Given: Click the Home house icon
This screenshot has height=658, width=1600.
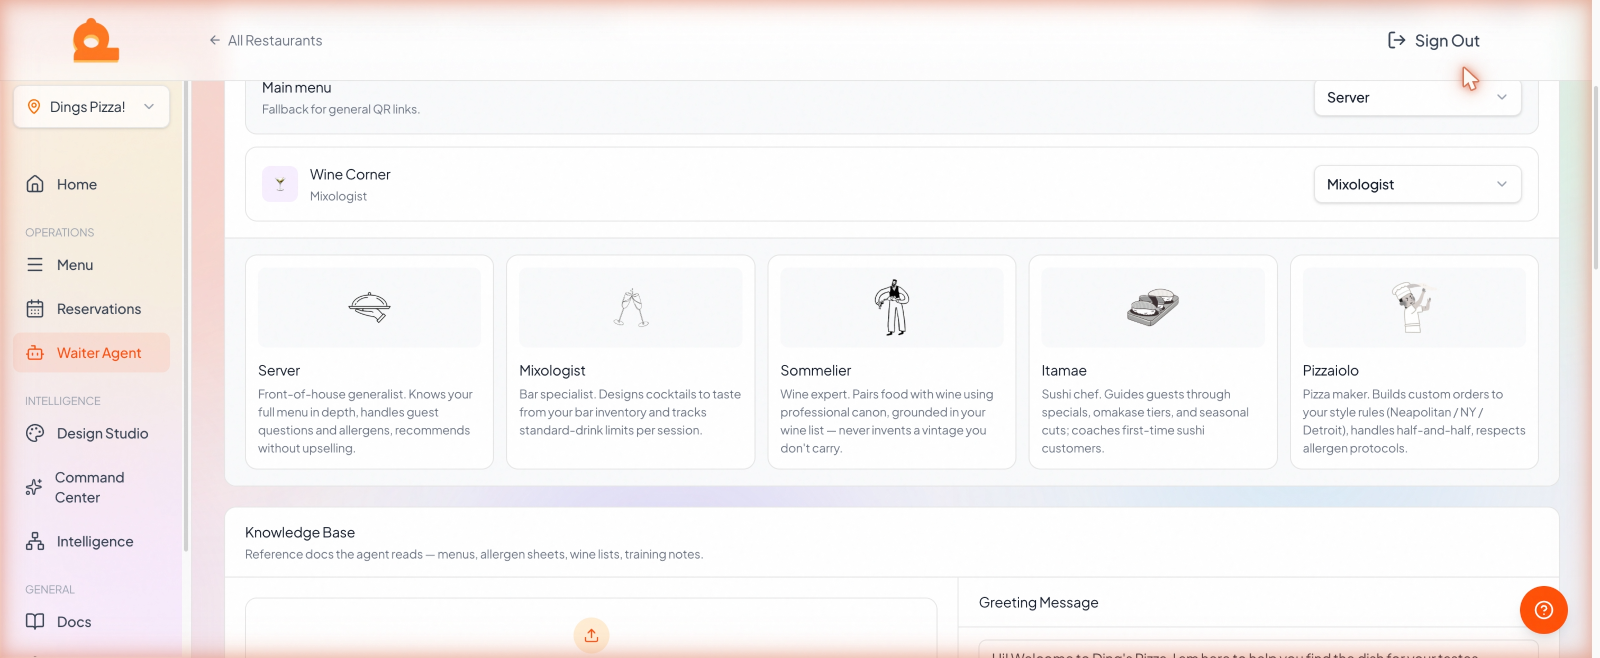Looking at the screenshot, I should 35,184.
